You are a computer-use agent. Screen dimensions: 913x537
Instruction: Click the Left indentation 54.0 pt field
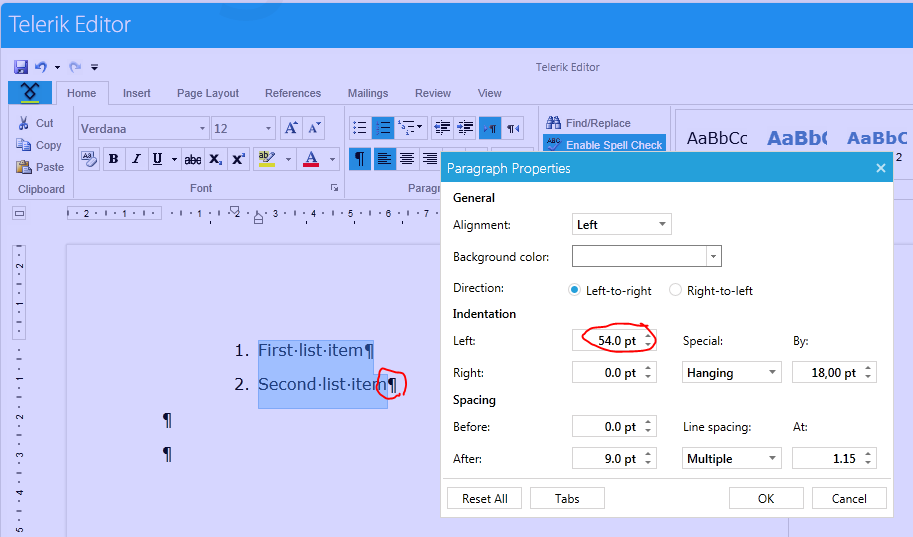click(614, 340)
